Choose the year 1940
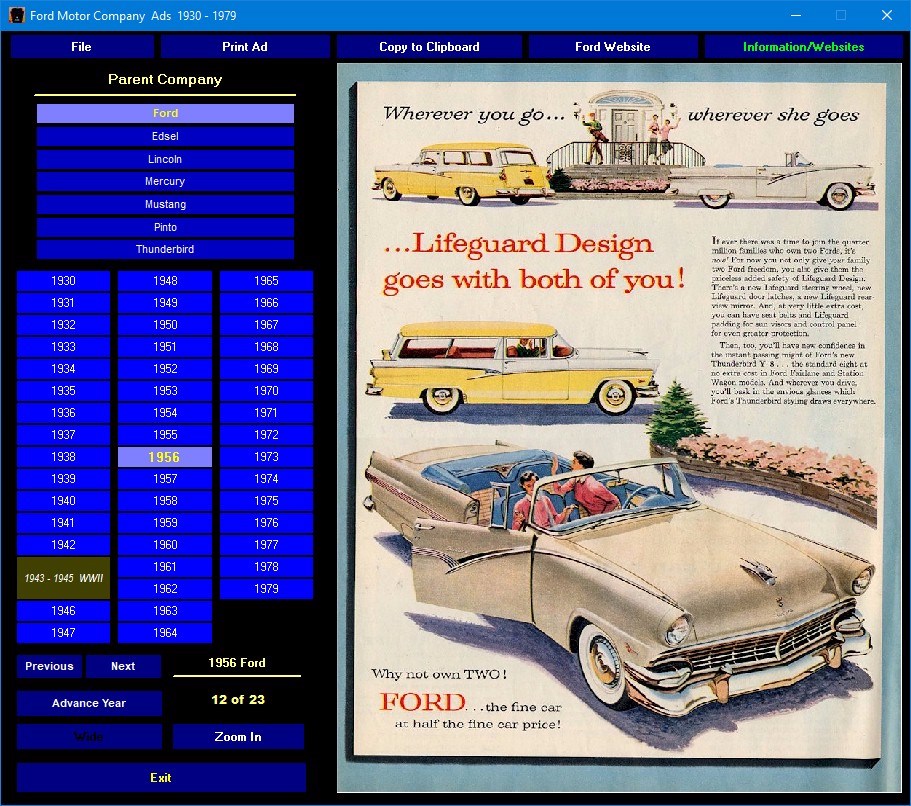The width and height of the screenshot is (911, 806). (x=63, y=500)
